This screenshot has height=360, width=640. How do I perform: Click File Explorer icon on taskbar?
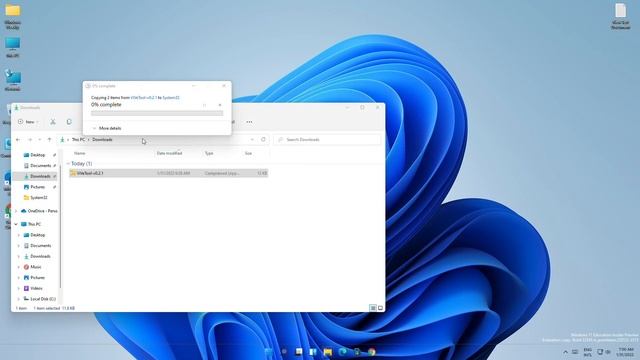point(328,352)
